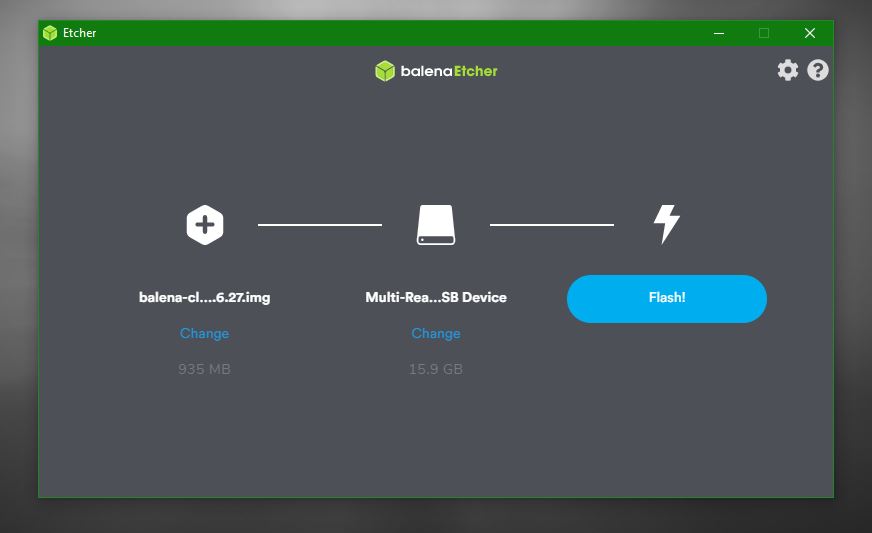Change the Multi-Rea...SB Device drive
872x533 pixels.
436,333
